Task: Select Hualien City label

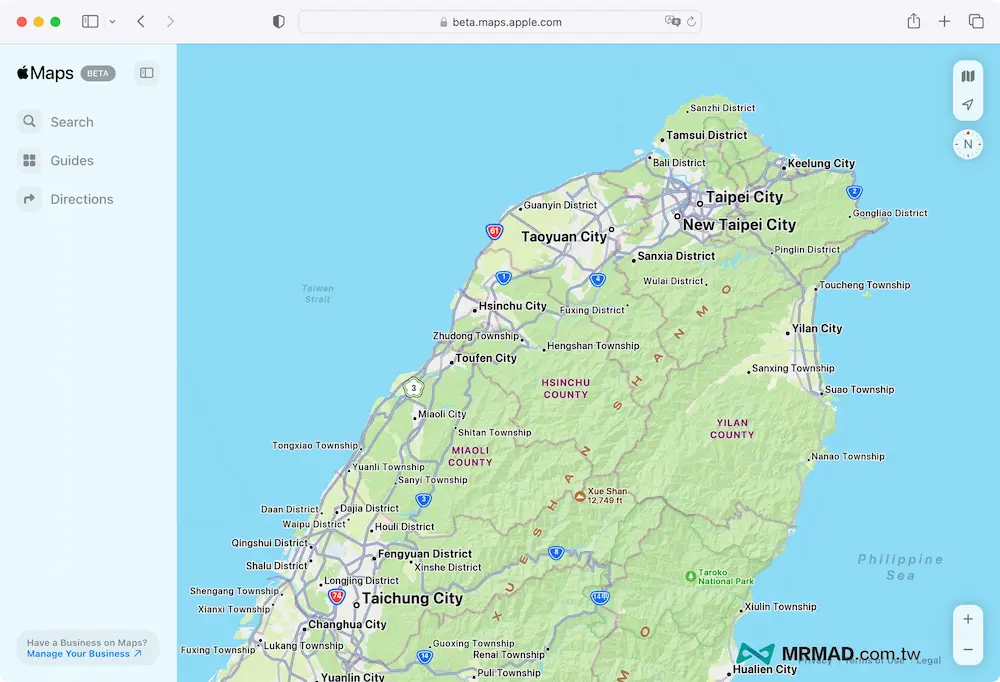Action: 764,669
